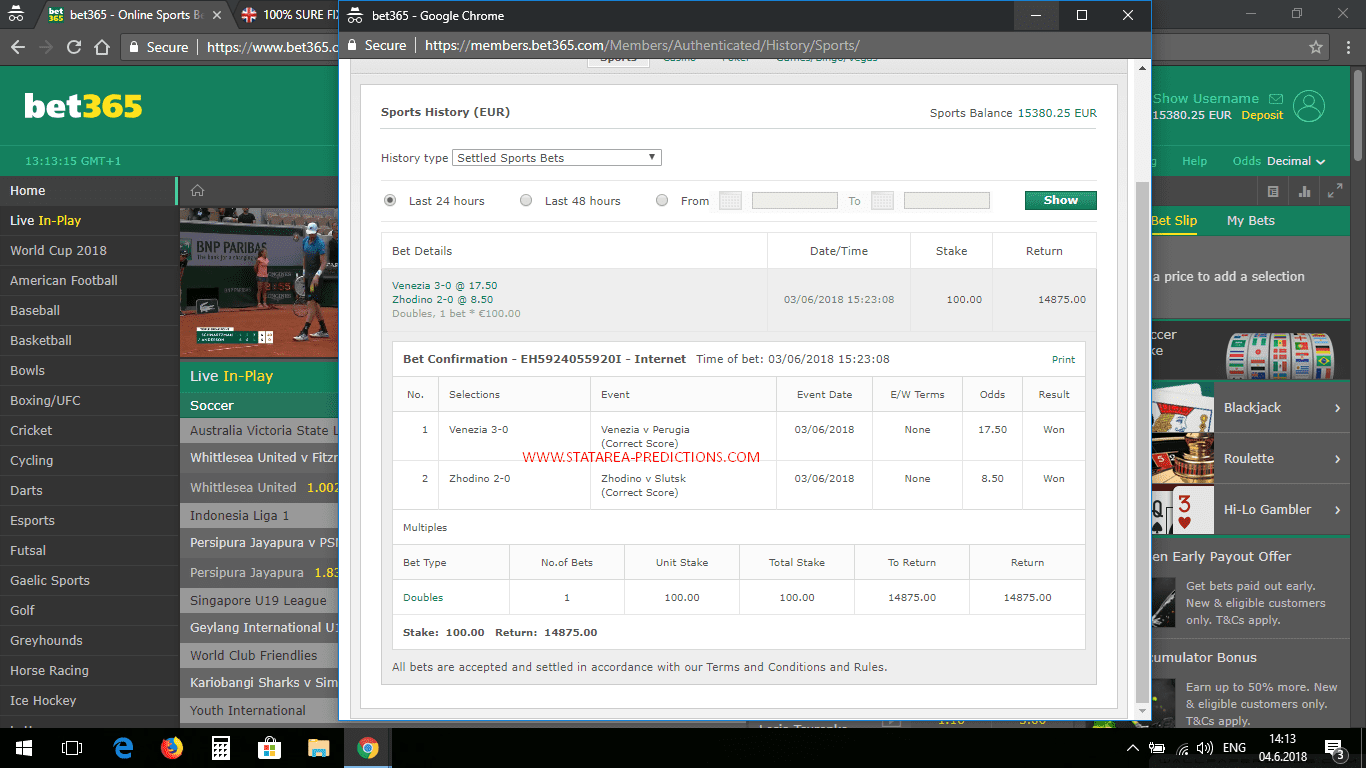Open Live In-Play in sidebar
The height and width of the screenshot is (768, 1366).
(x=88, y=220)
